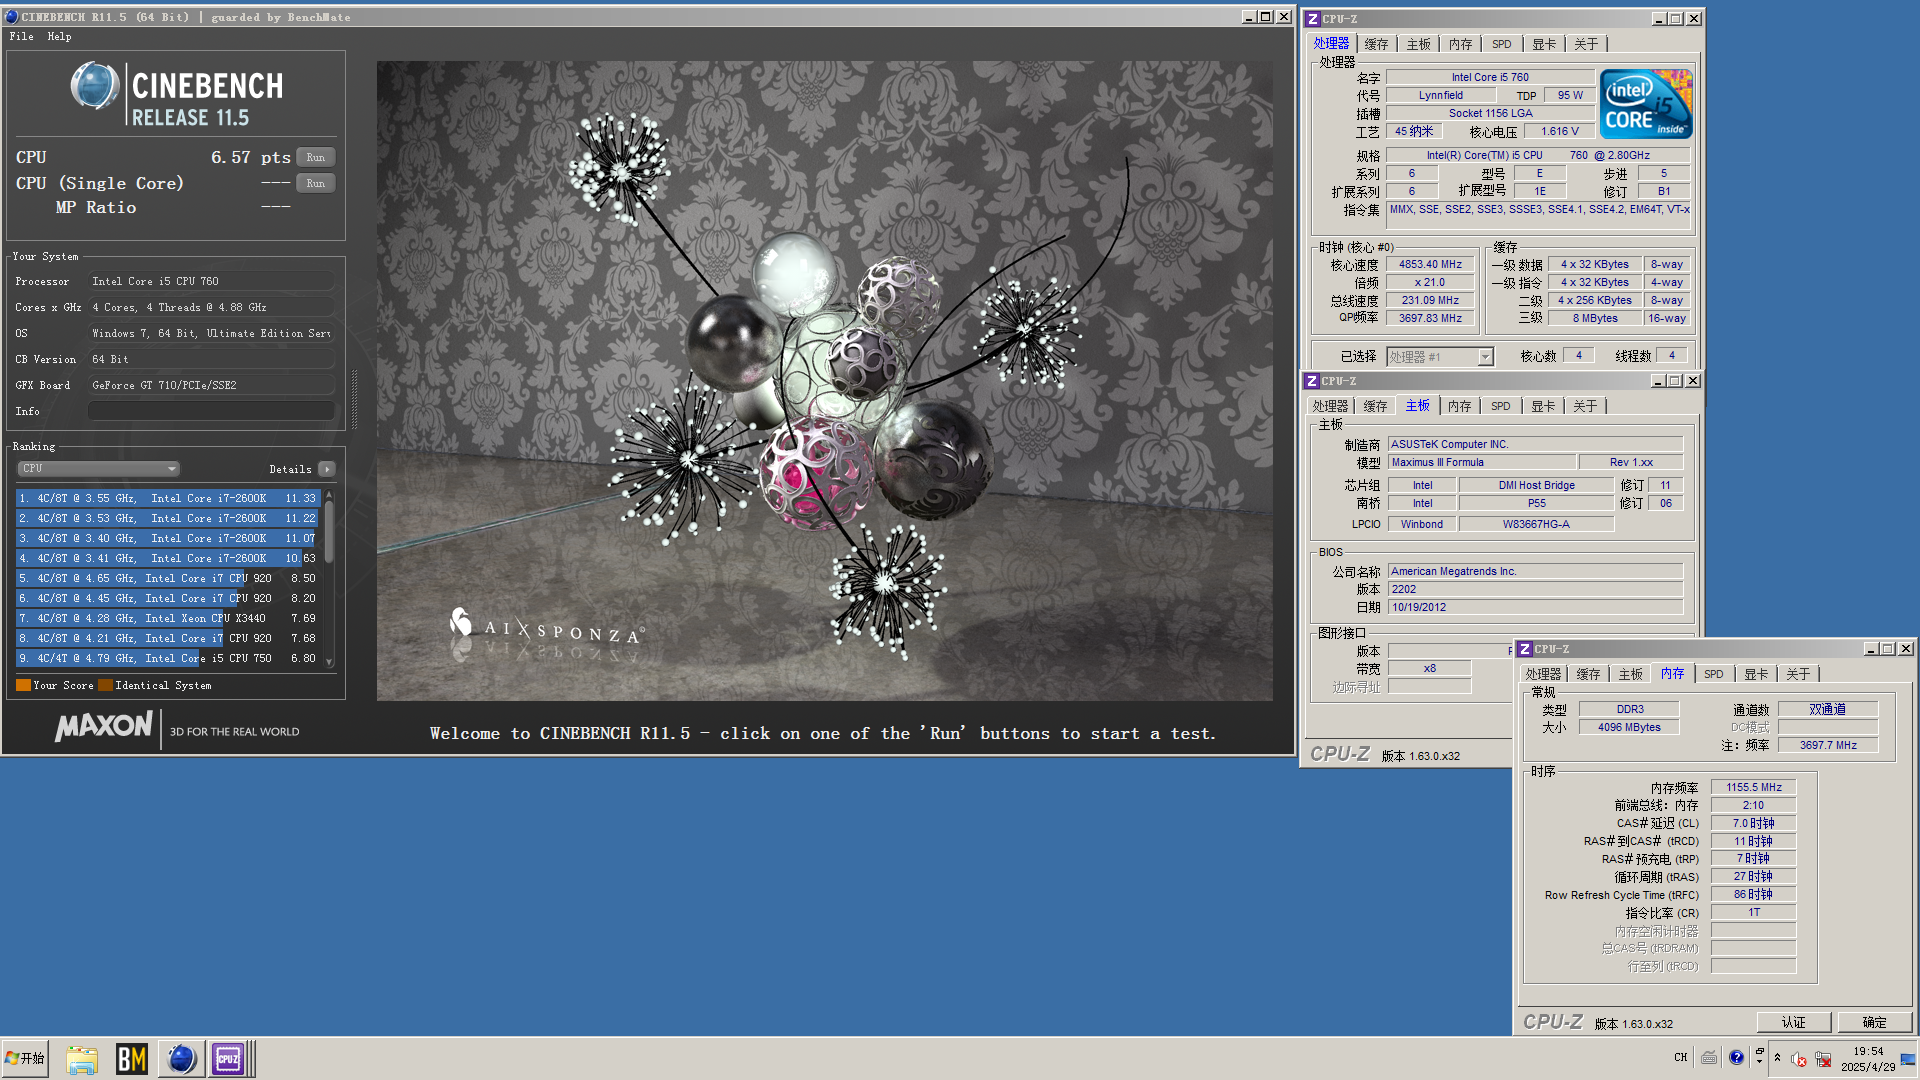
Task: Click the MAXON logo
Action: (104, 727)
